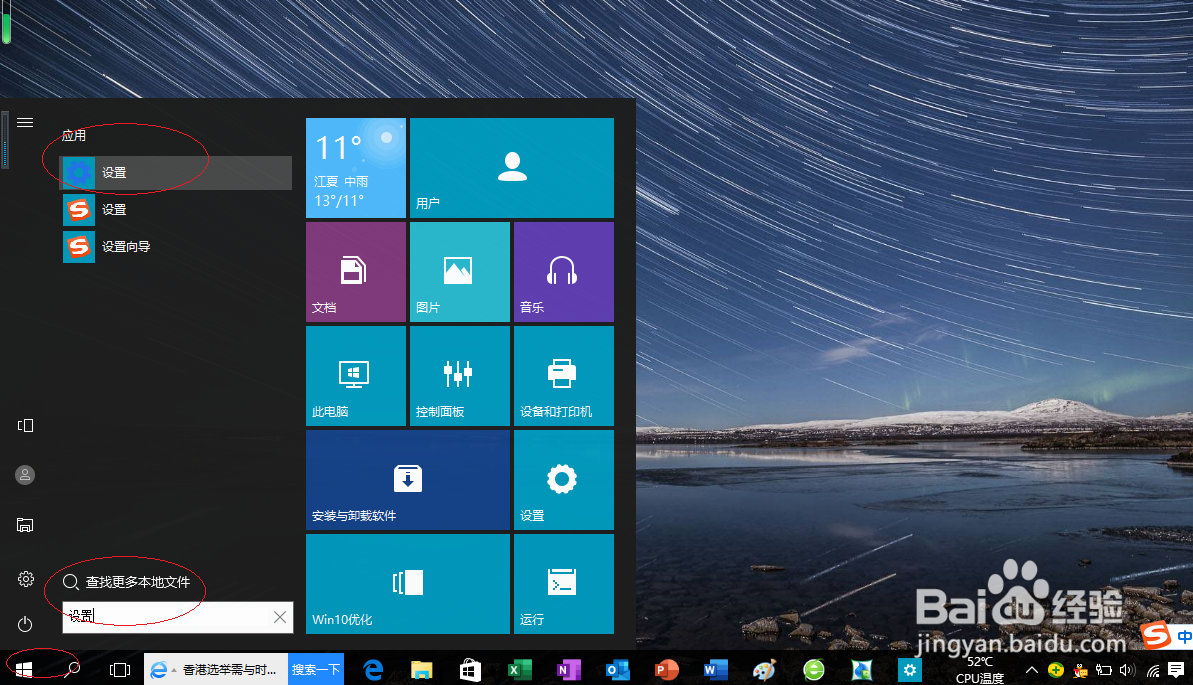Open the 运行 tile

click(x=564, y=584)
